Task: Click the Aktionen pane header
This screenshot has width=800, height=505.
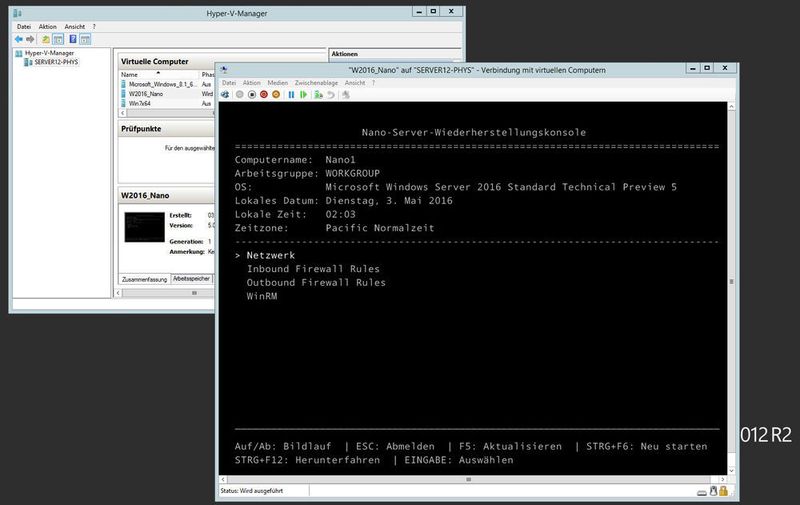Action: 394,54
